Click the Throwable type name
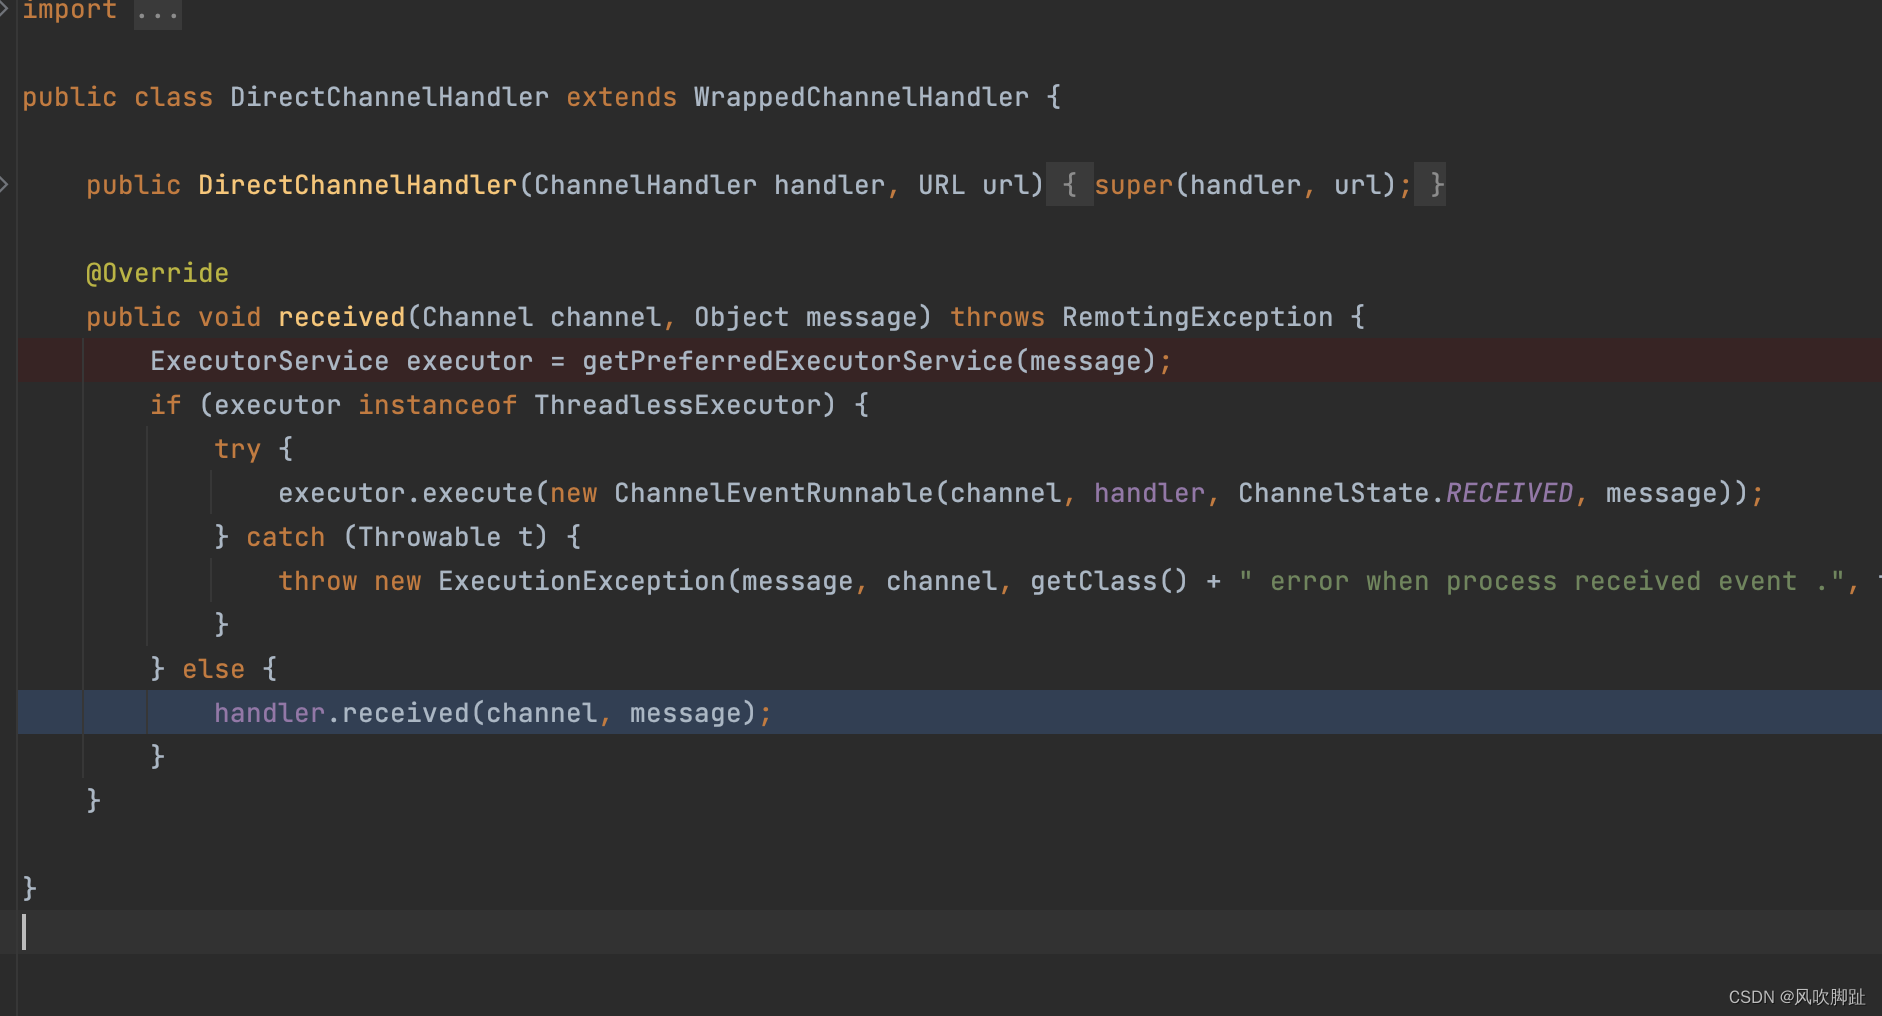The image size is (1882, 1016). click(x=429, y=537)
